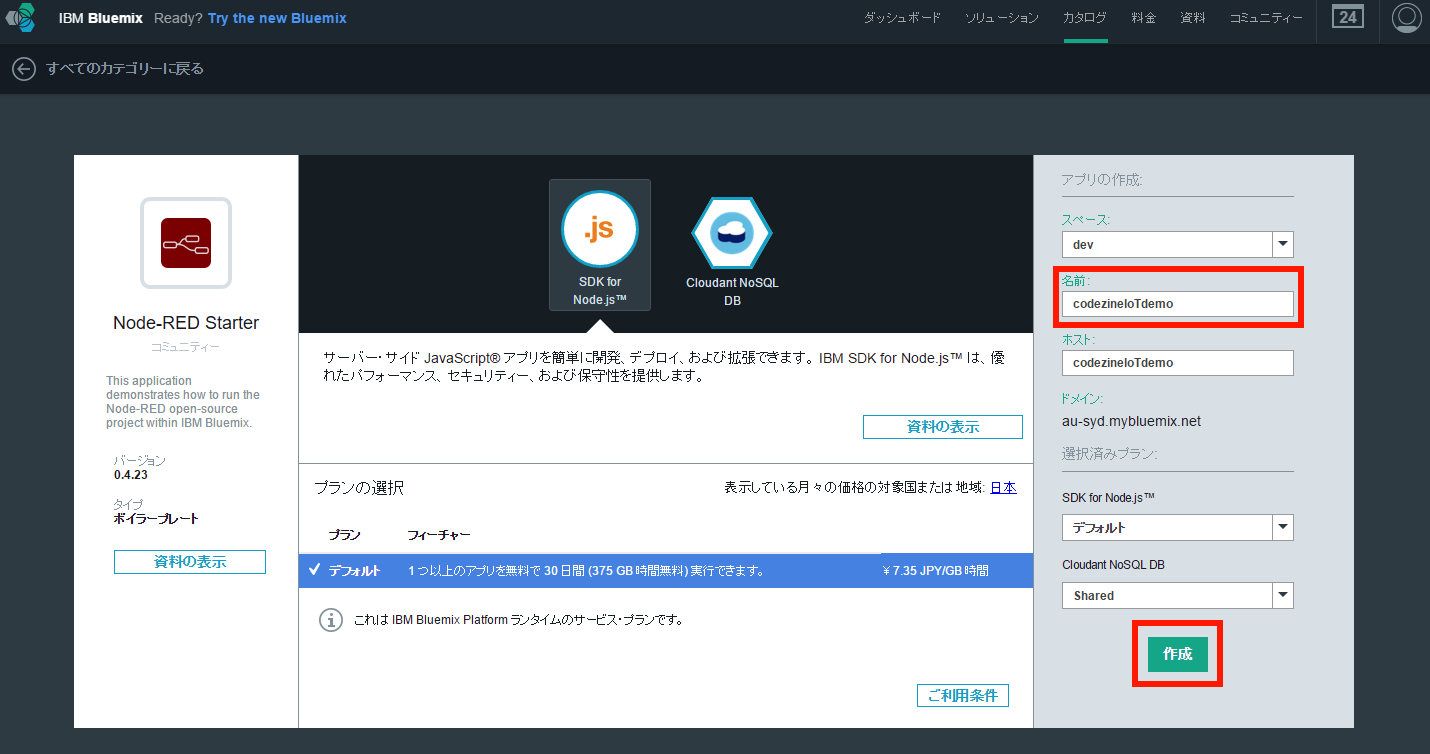
Task: Open the SDK for Node.js plan dropdown
Action: [1177, 528]
